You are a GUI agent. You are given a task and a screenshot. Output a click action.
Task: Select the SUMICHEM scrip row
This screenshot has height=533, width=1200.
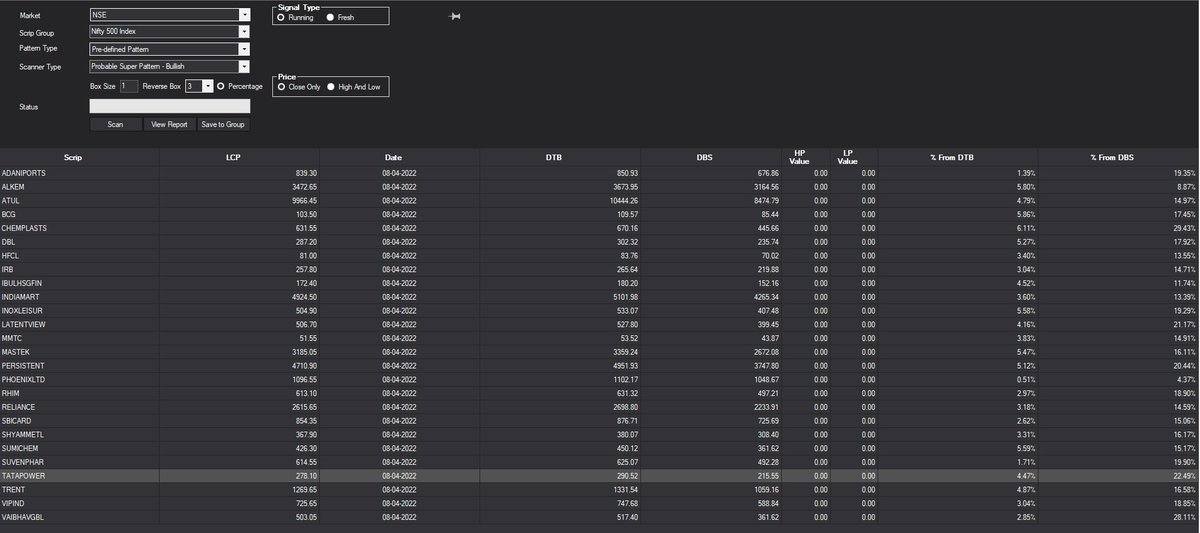pyautogui.click(x=600, y=448)
